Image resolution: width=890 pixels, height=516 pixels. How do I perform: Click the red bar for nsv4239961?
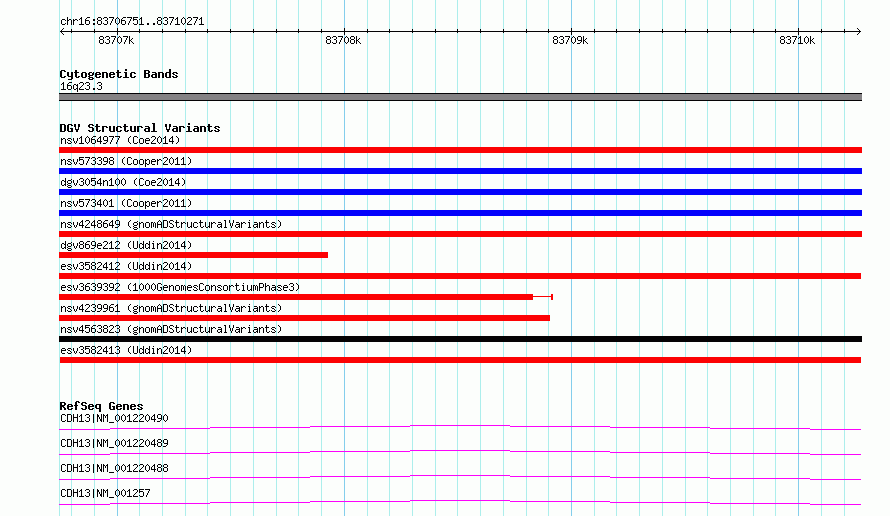tap(304, 318)
